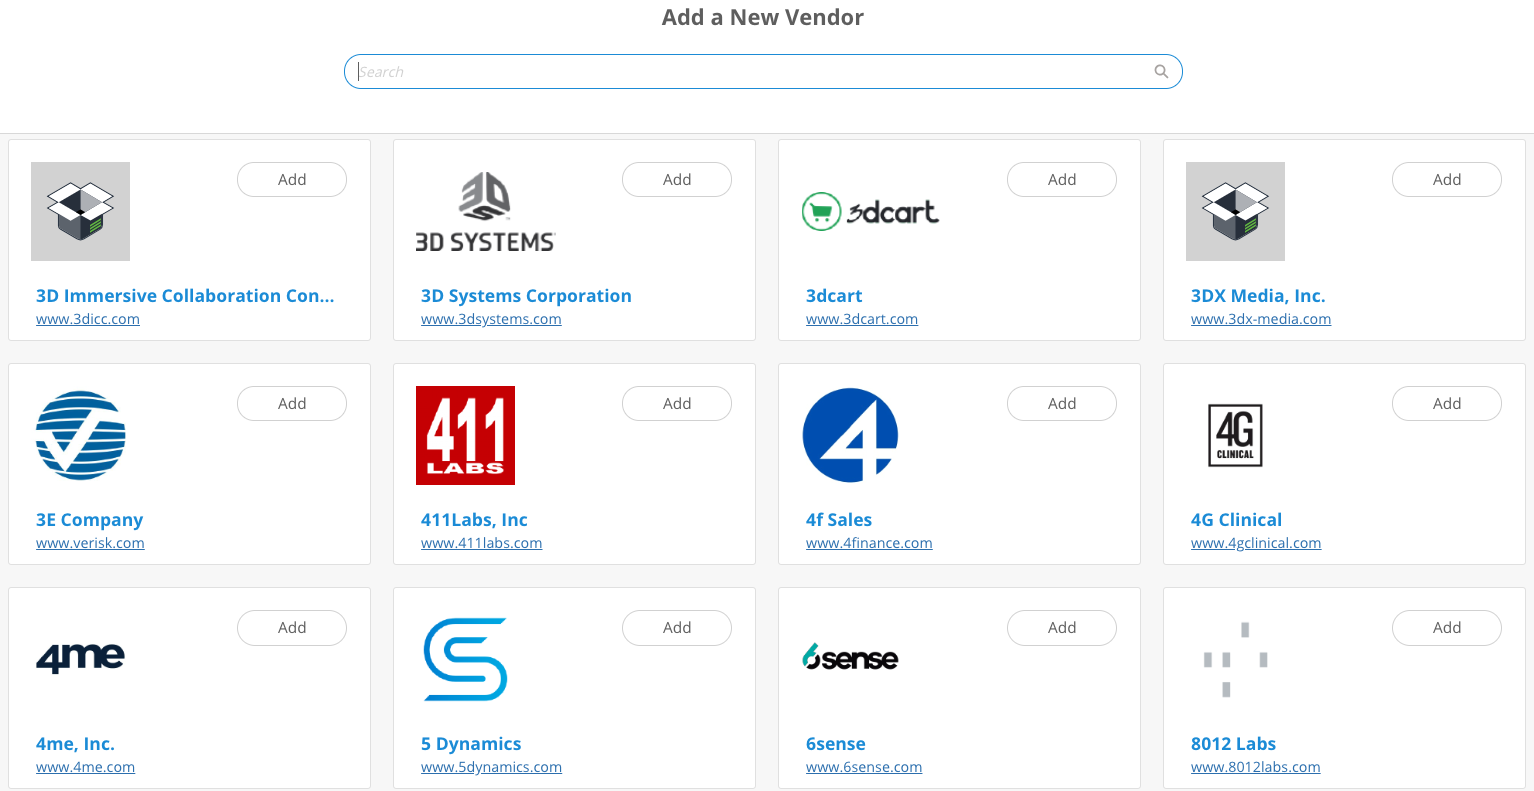The image size is (1534, 791).
Task: Add the 411Labs, Inc vendor
Action: tap(677, 404)
